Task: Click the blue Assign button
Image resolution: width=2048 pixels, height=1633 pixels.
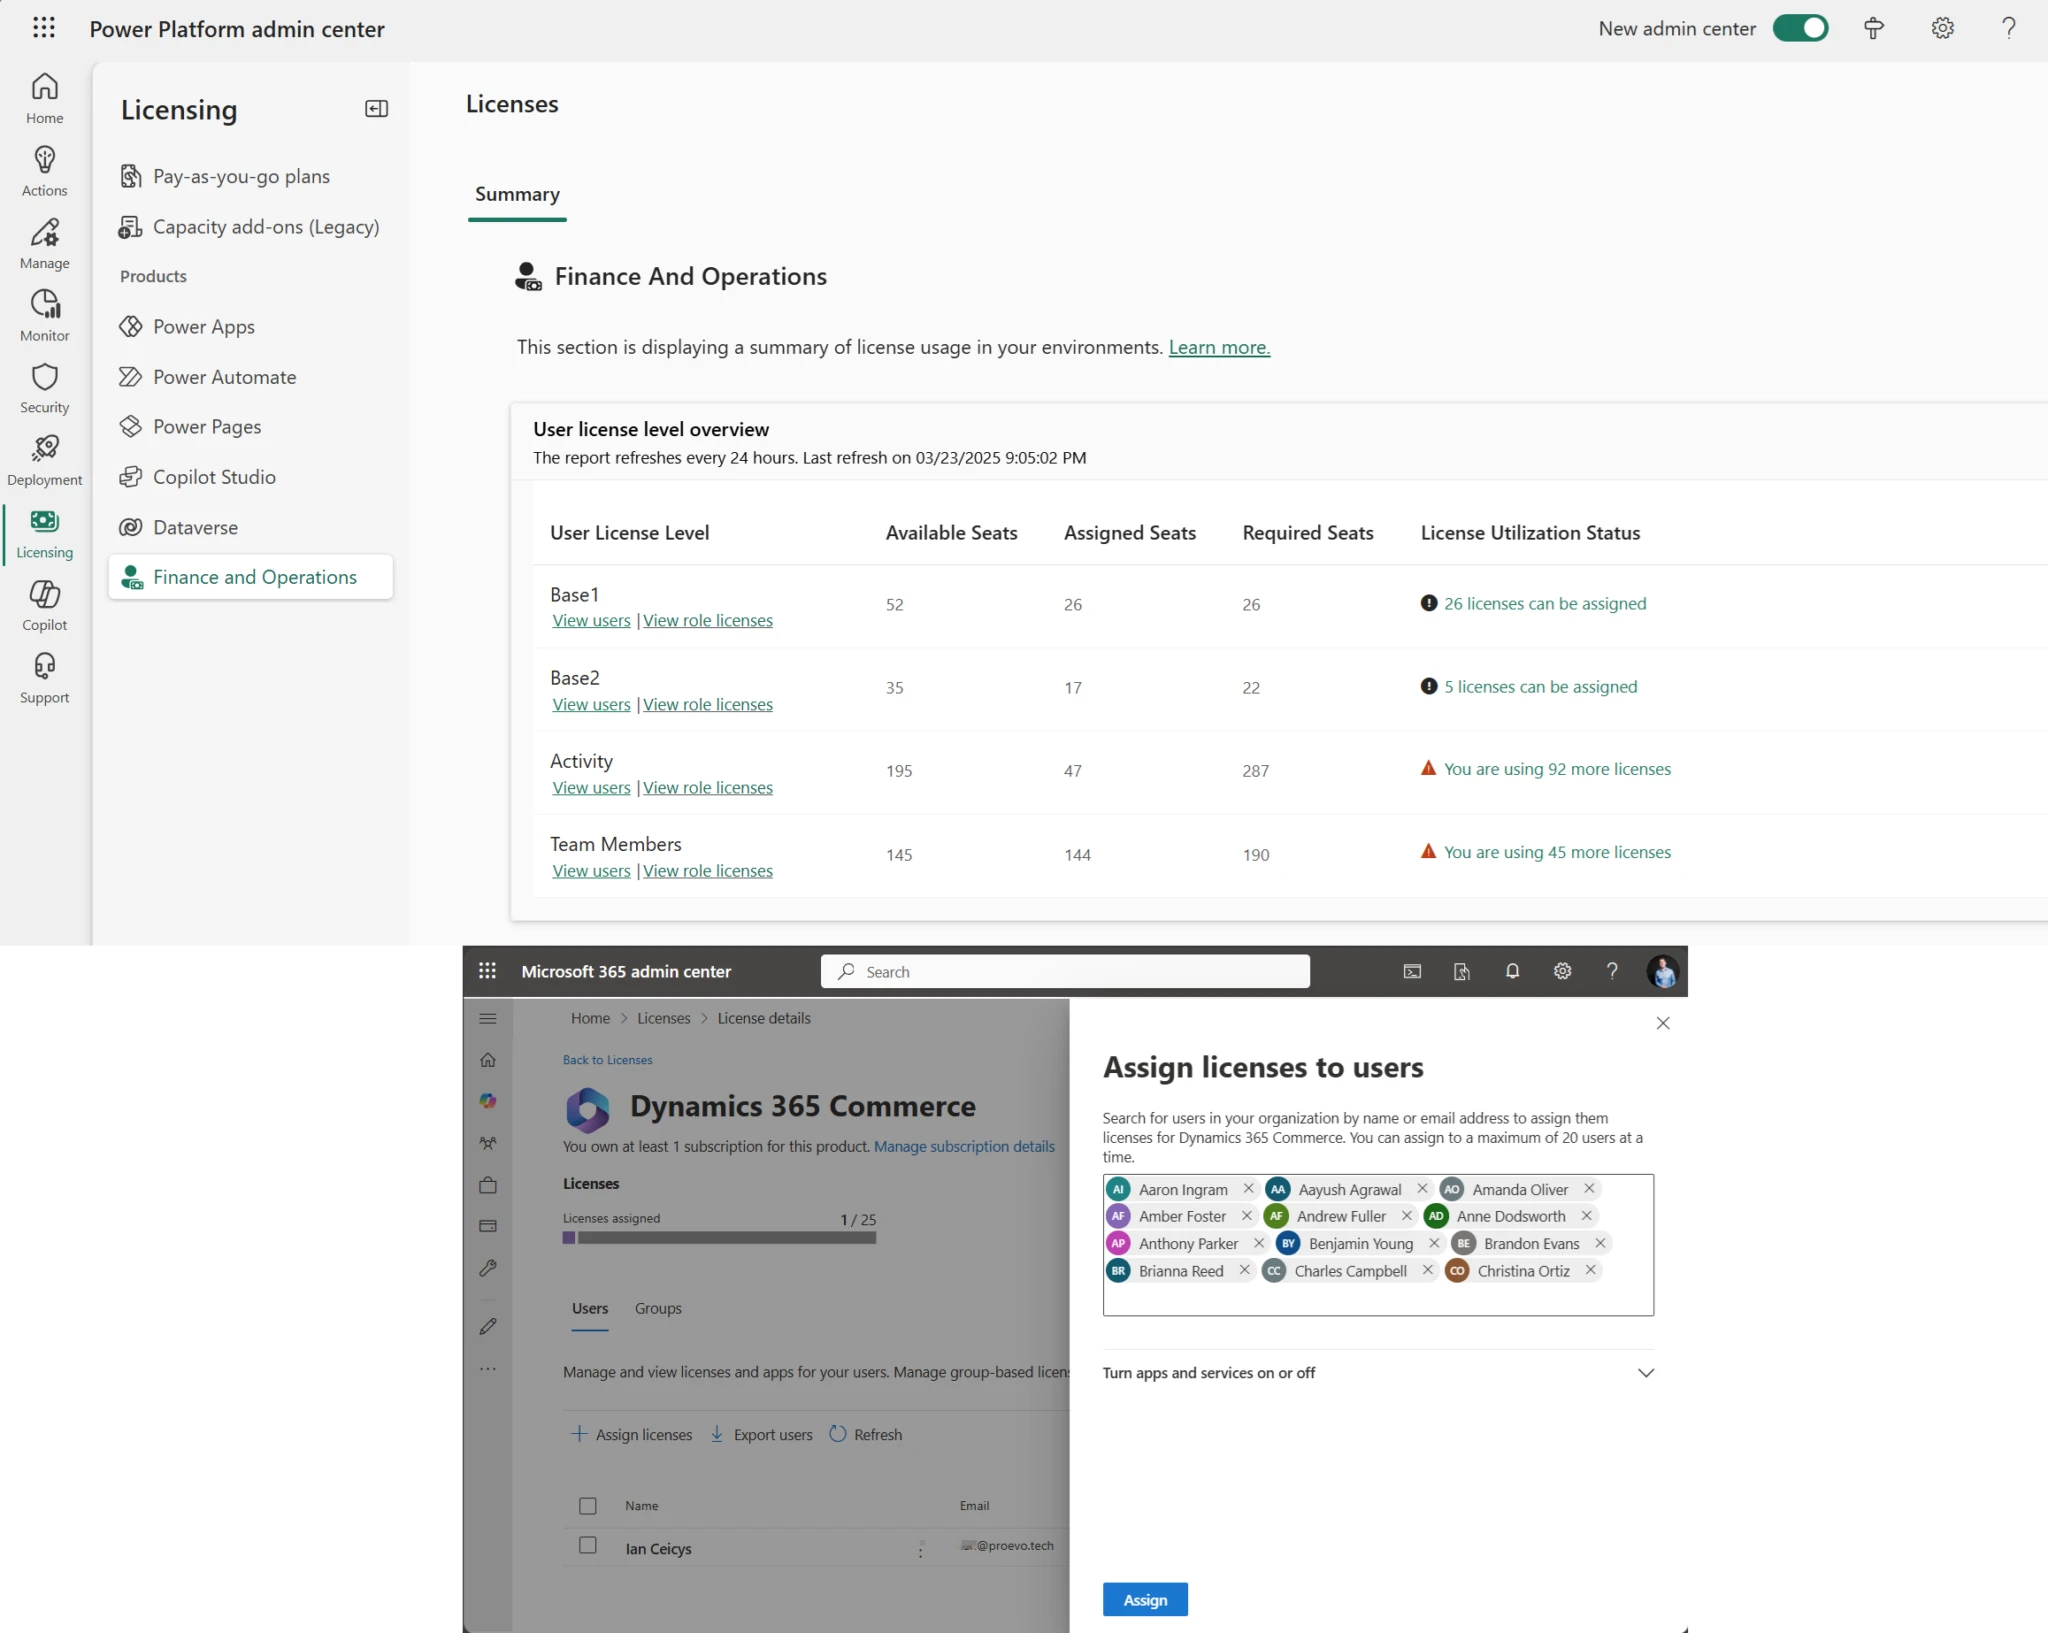Action: pos(1145,1600)
